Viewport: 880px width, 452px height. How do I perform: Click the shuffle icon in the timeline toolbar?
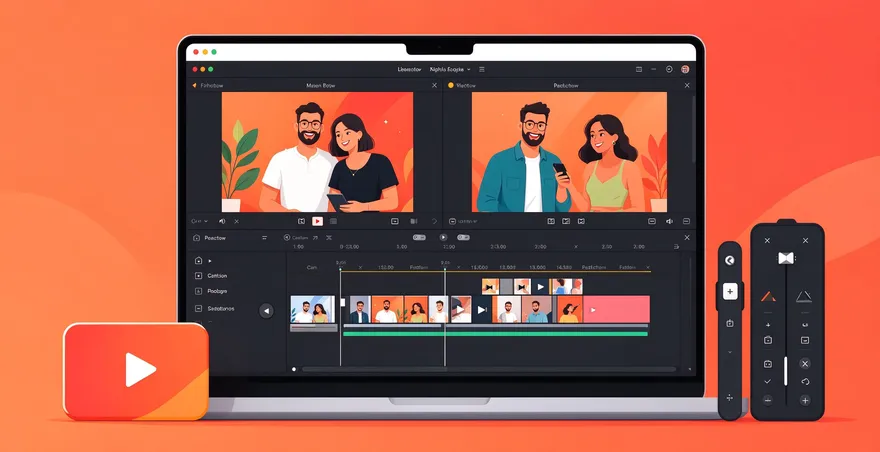329,238
